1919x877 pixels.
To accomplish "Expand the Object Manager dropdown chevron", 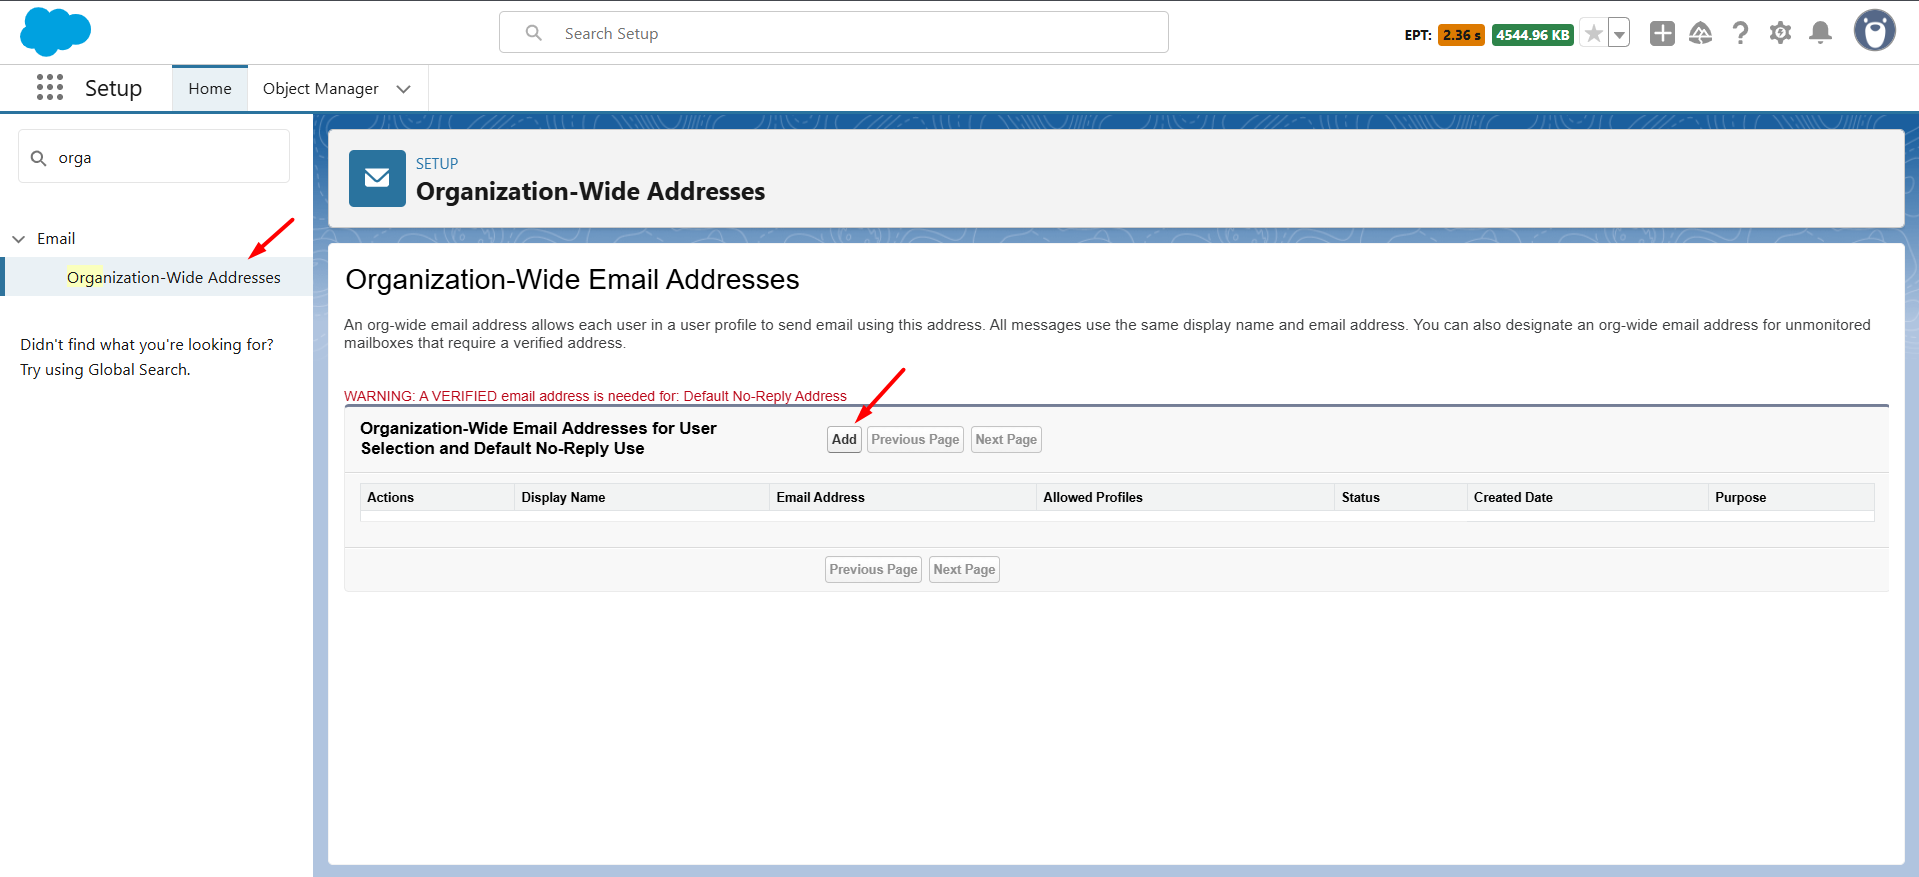I will tap(404, 89).
